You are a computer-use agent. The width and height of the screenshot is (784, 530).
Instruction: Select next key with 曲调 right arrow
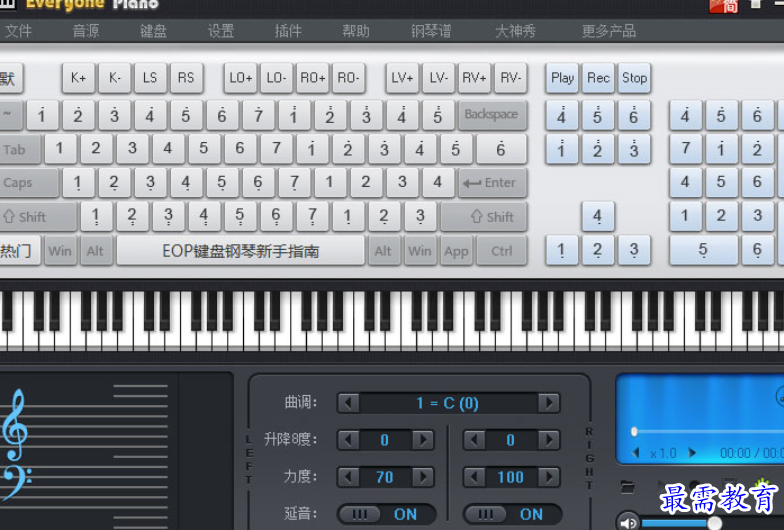click(548, 402)
